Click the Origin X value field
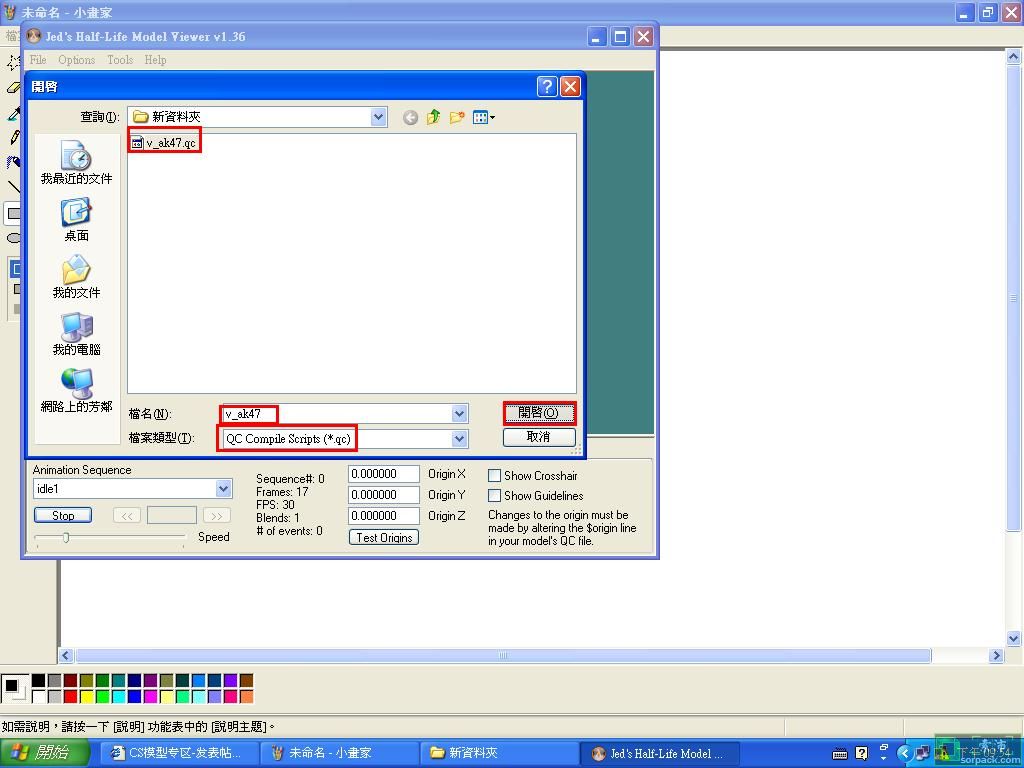This screenshot has width=1024, height=768. 384,474
